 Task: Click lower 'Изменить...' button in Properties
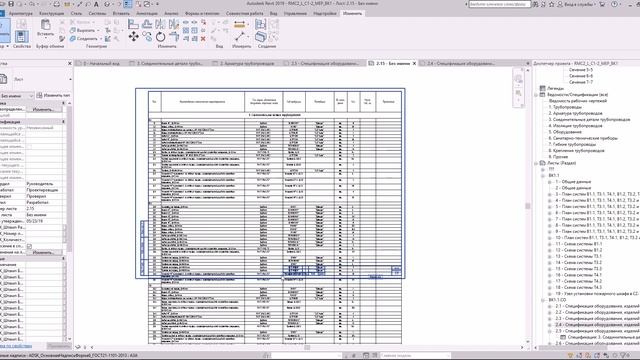[44, 252]
